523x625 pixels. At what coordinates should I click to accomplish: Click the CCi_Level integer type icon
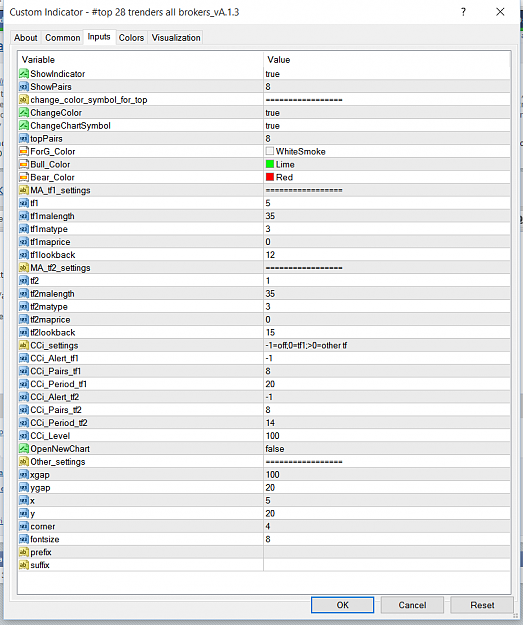(24, 436)
